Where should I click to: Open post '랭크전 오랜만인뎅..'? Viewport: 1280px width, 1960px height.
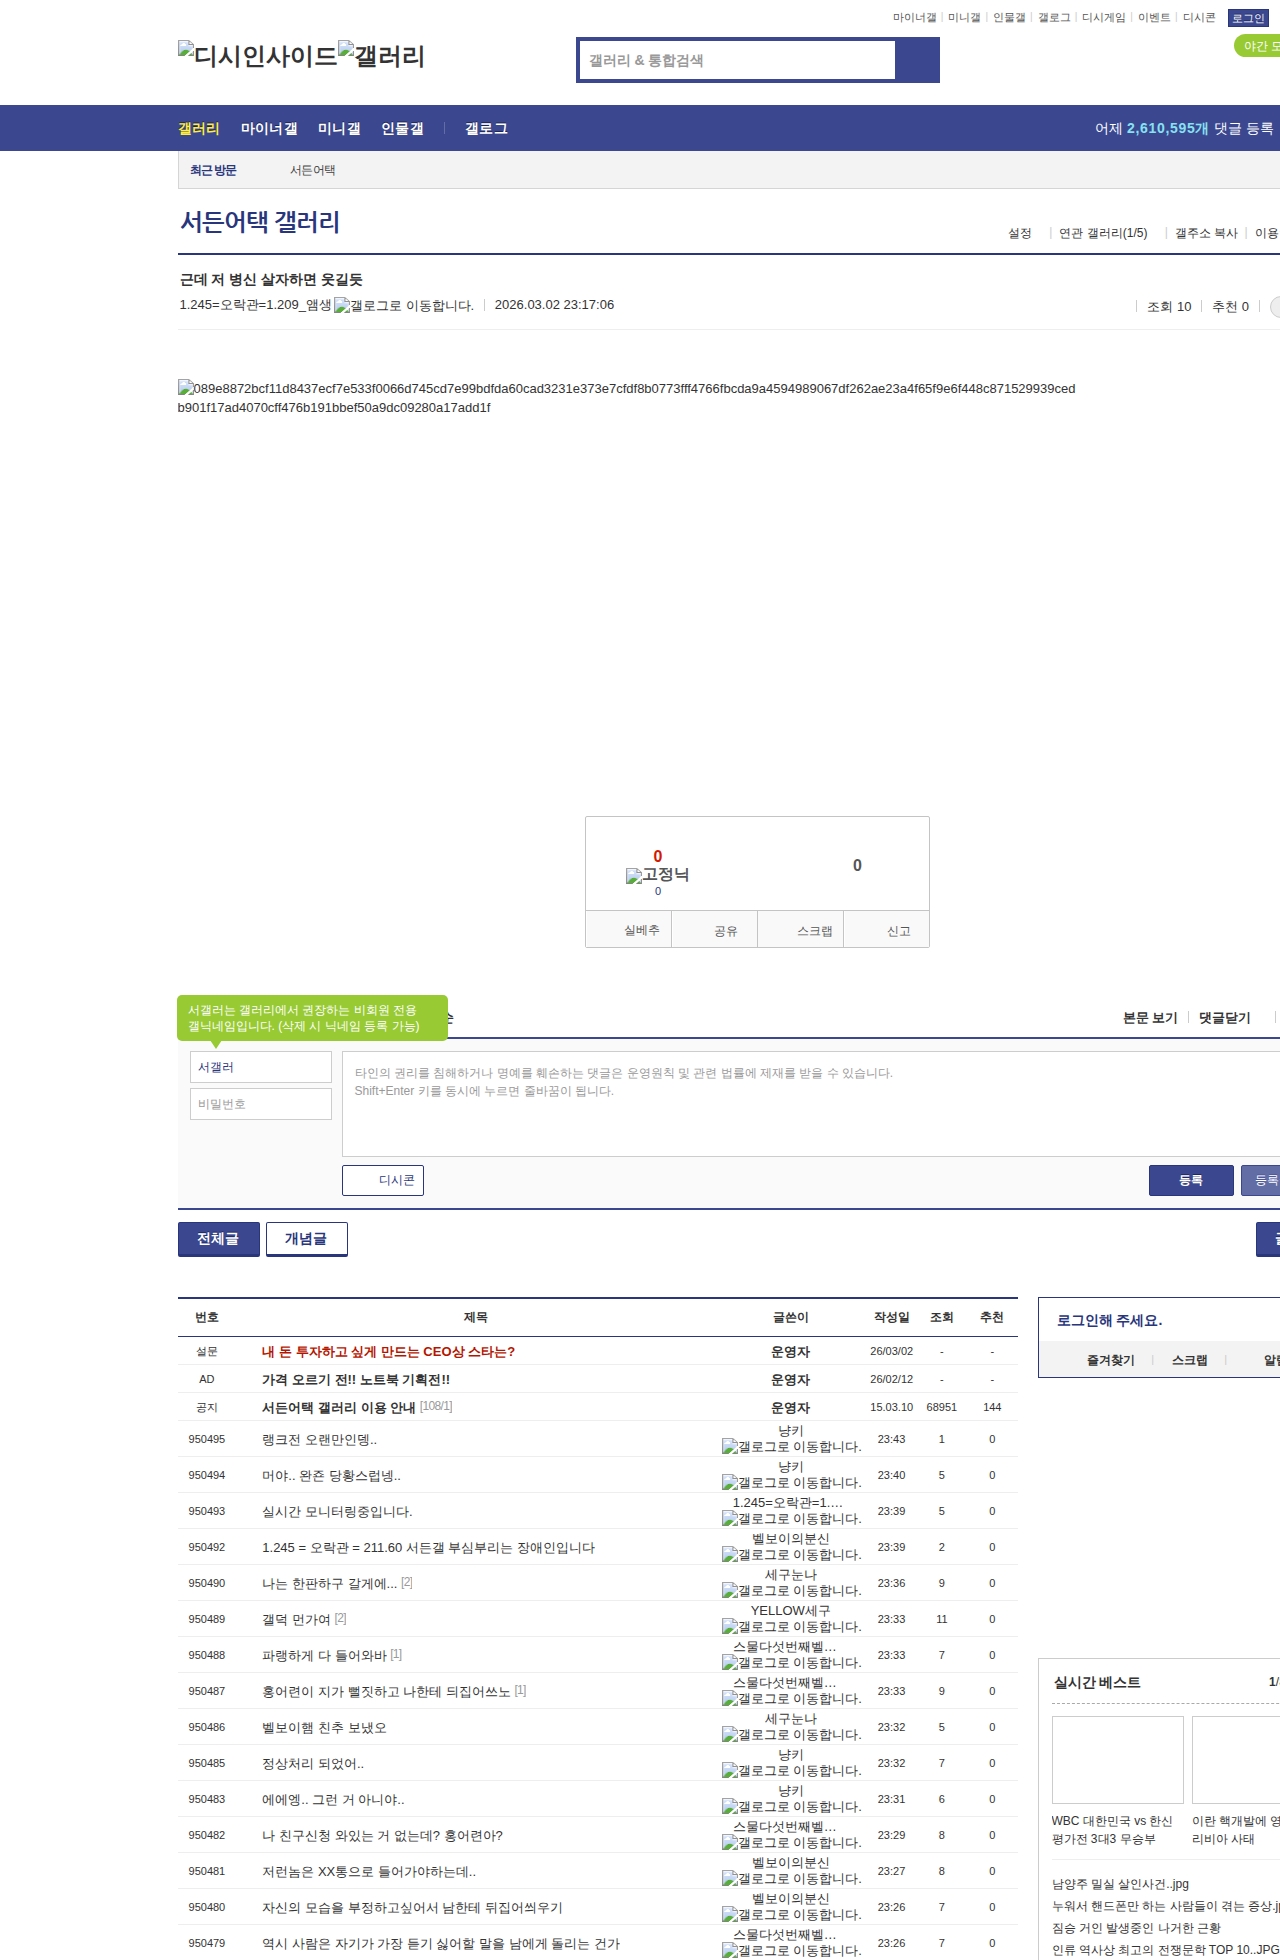pos(319,1440)
